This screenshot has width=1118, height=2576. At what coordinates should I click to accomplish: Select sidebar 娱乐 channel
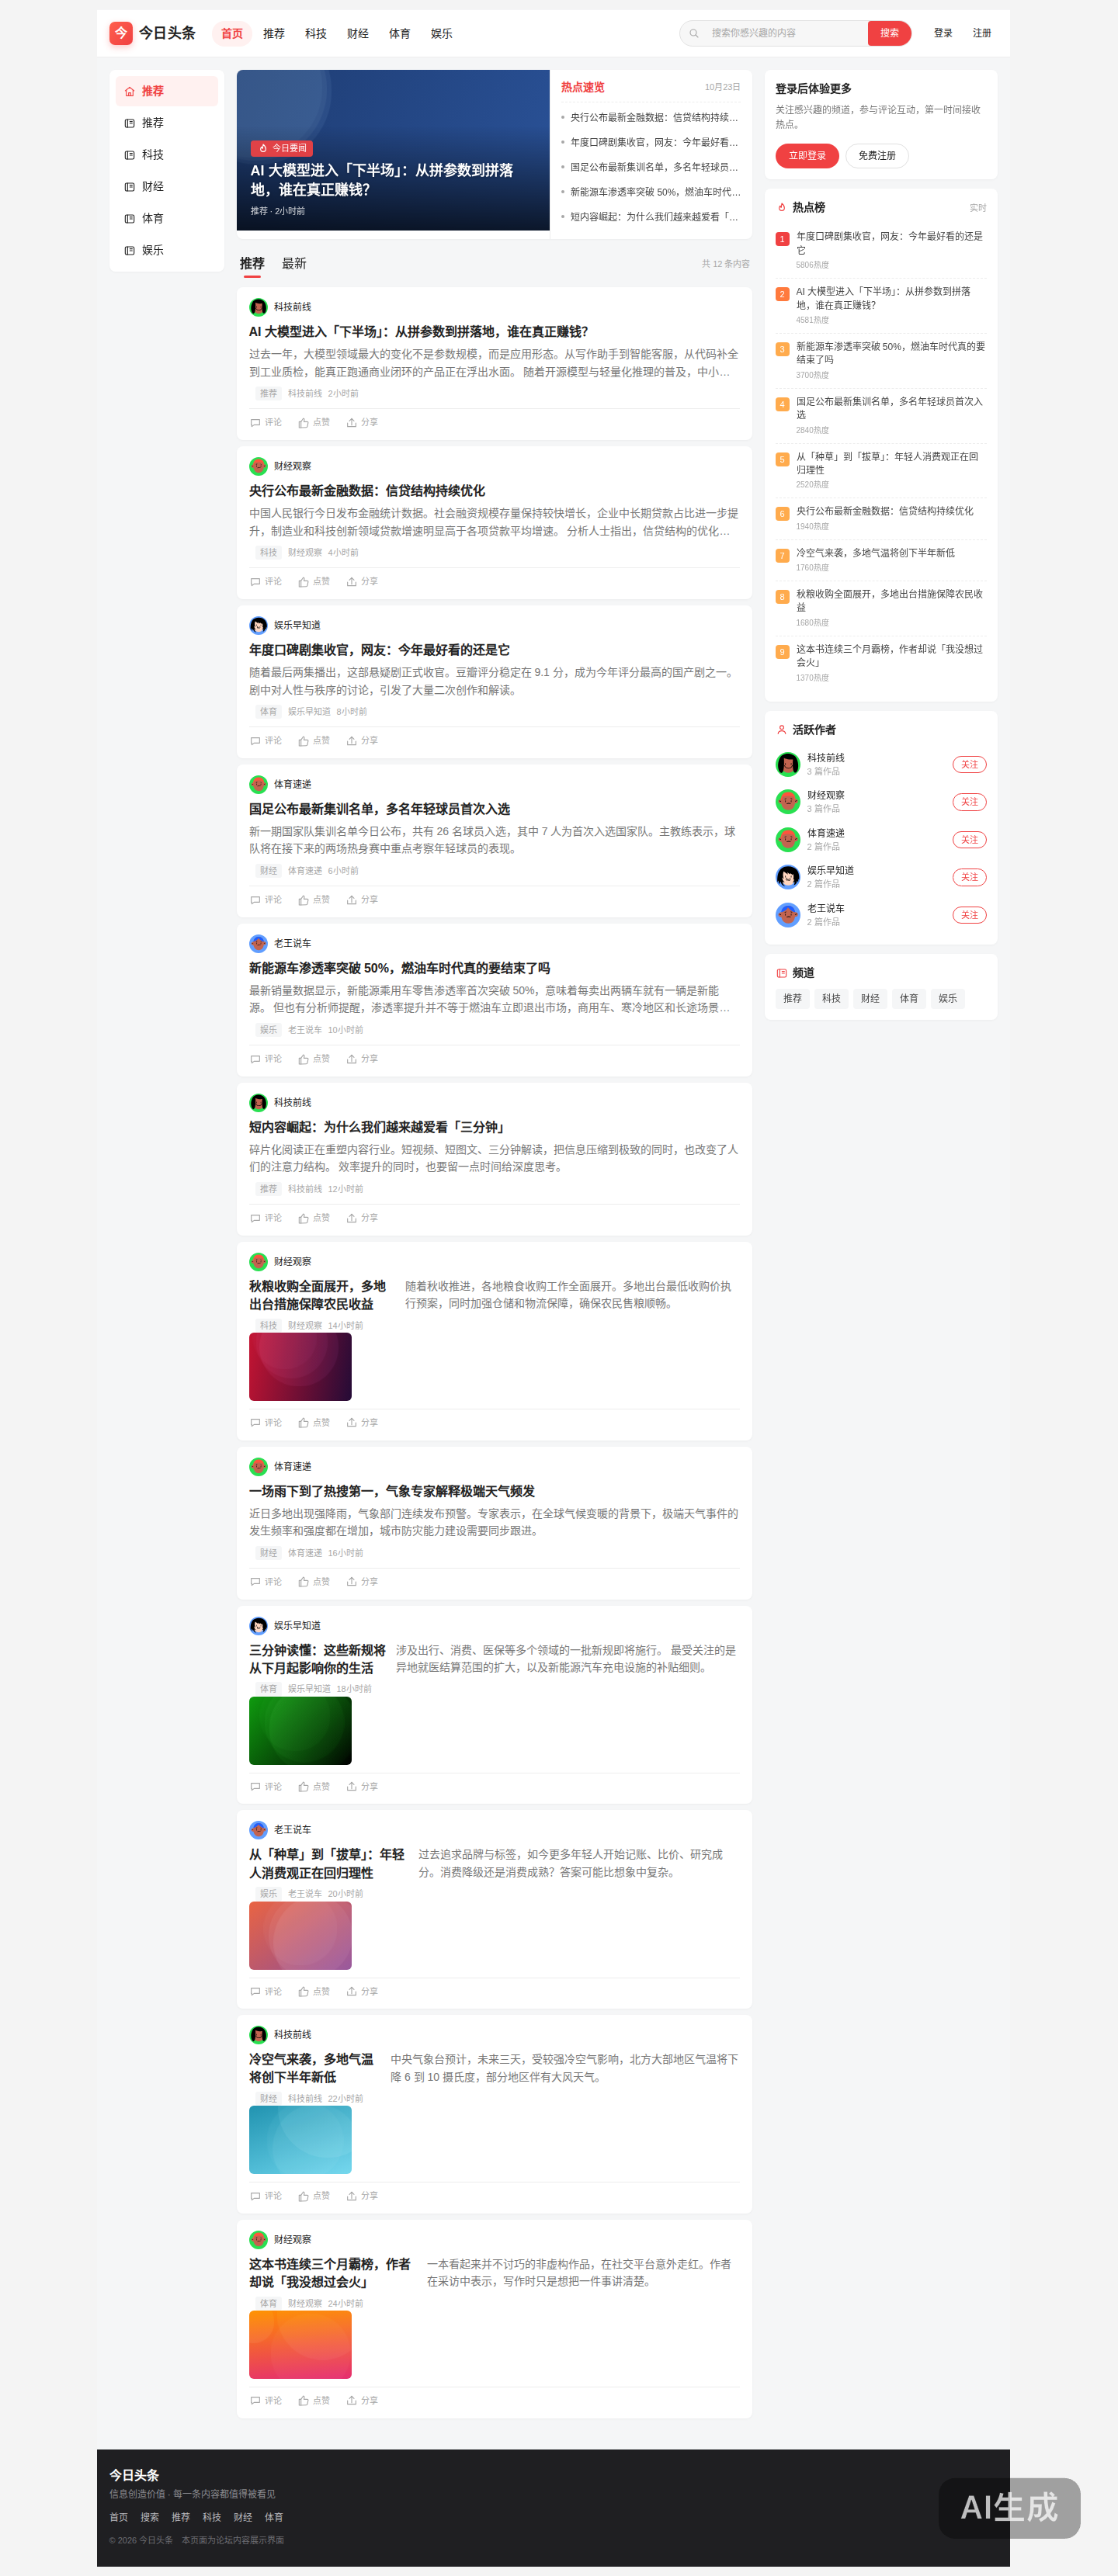coord(166,251)
